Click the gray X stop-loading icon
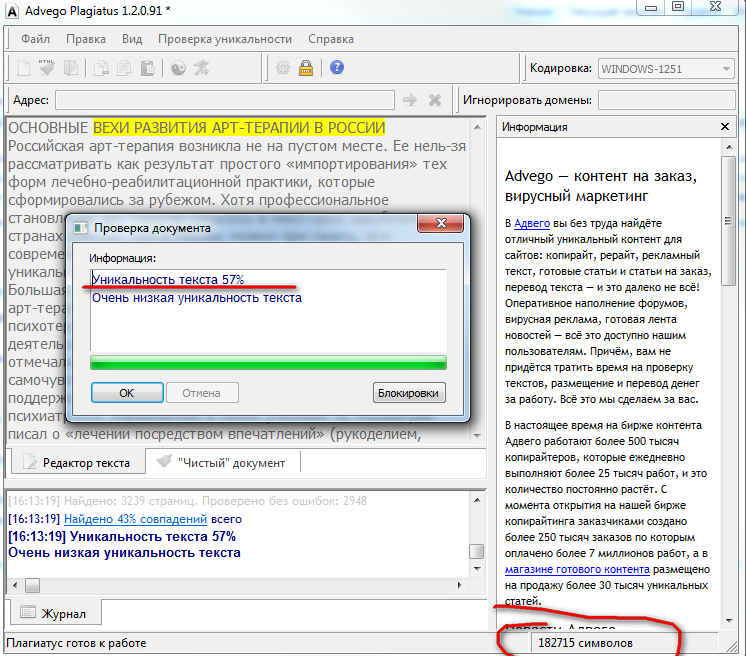The image size is (746, 656). pos(435,100)
